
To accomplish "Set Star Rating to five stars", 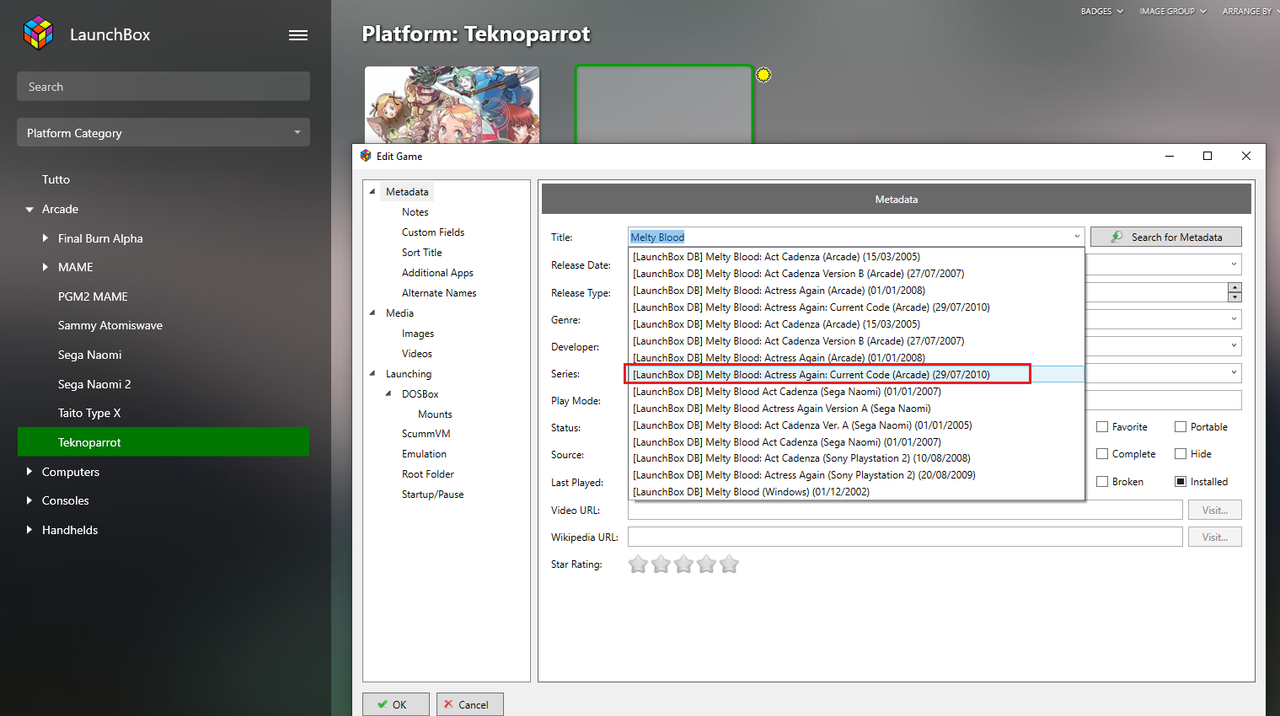I will tap(729, 564).
